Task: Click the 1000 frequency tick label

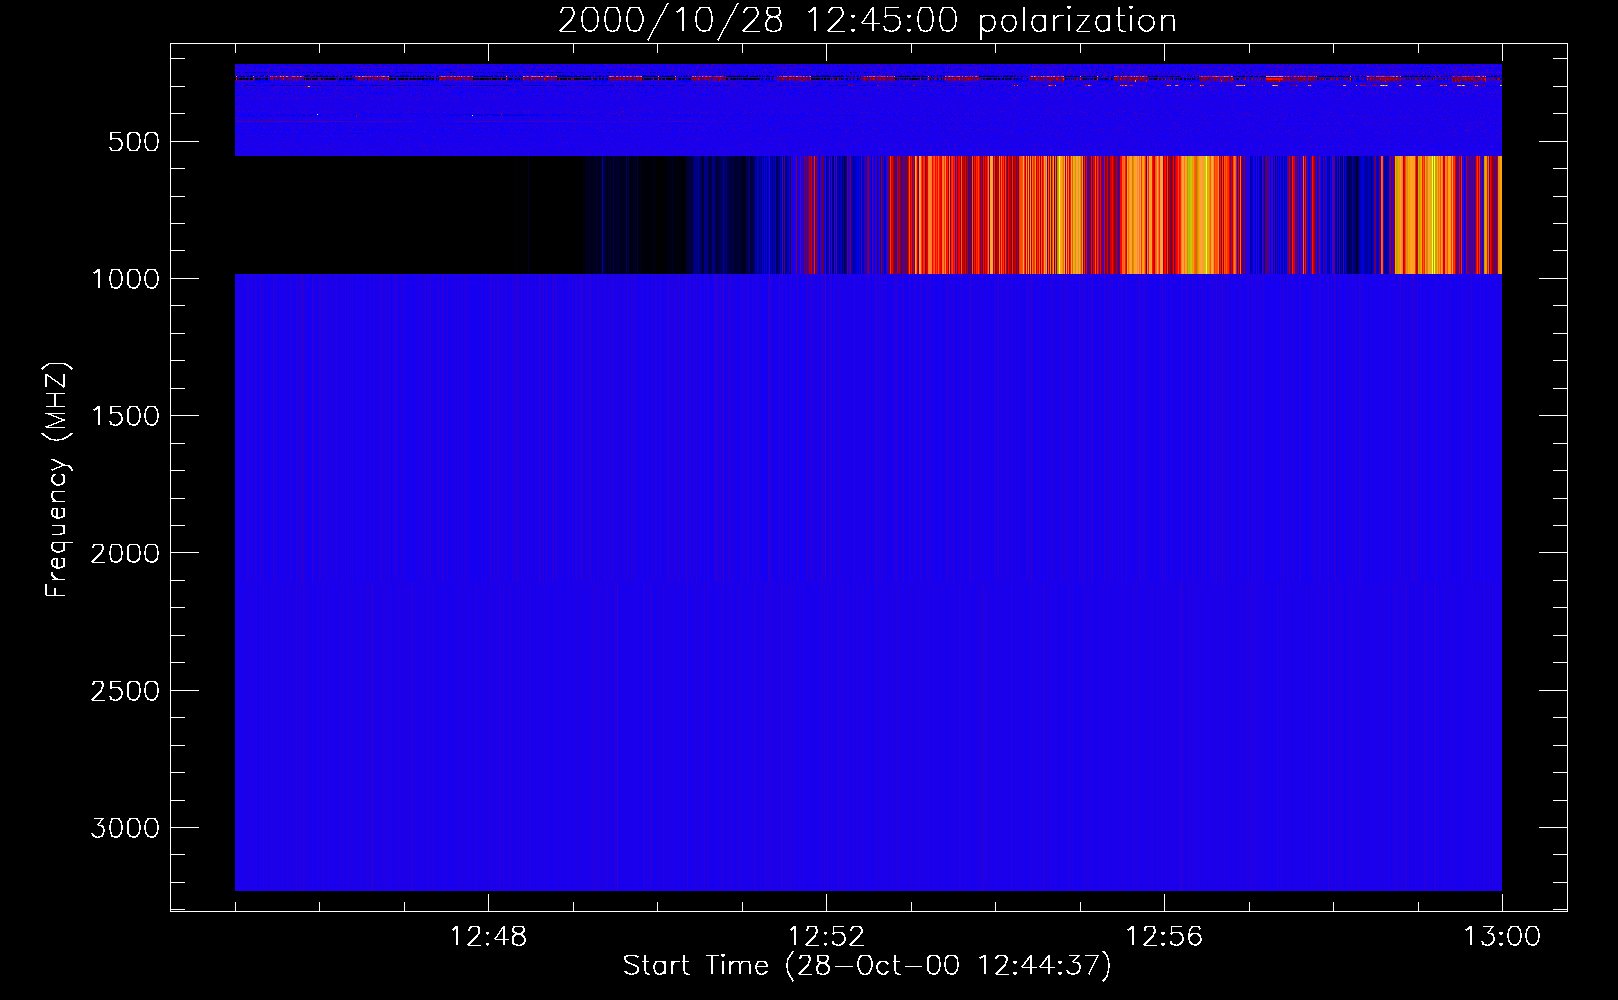Action: tap(125, 279)
